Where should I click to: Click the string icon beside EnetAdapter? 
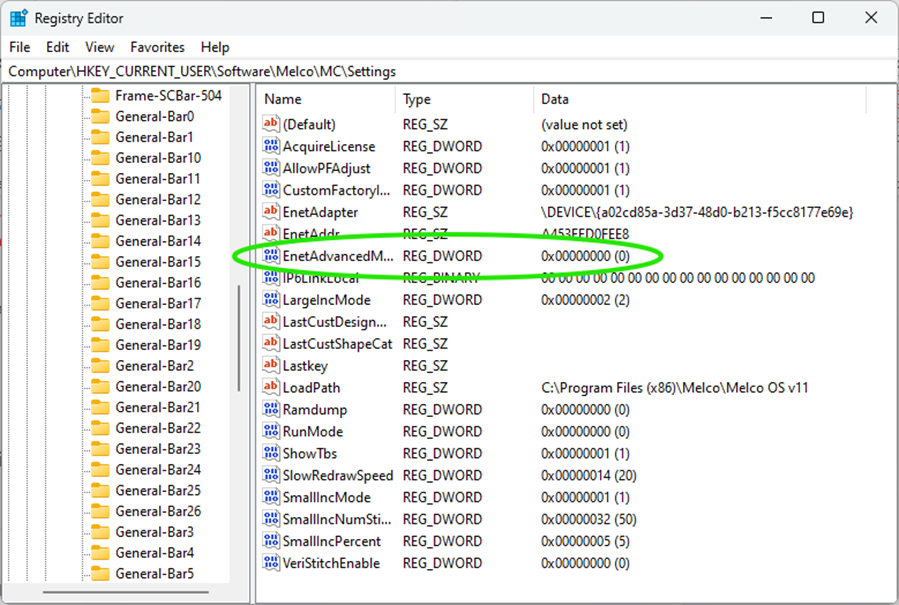pyautogui.click(x=271, y=212)
